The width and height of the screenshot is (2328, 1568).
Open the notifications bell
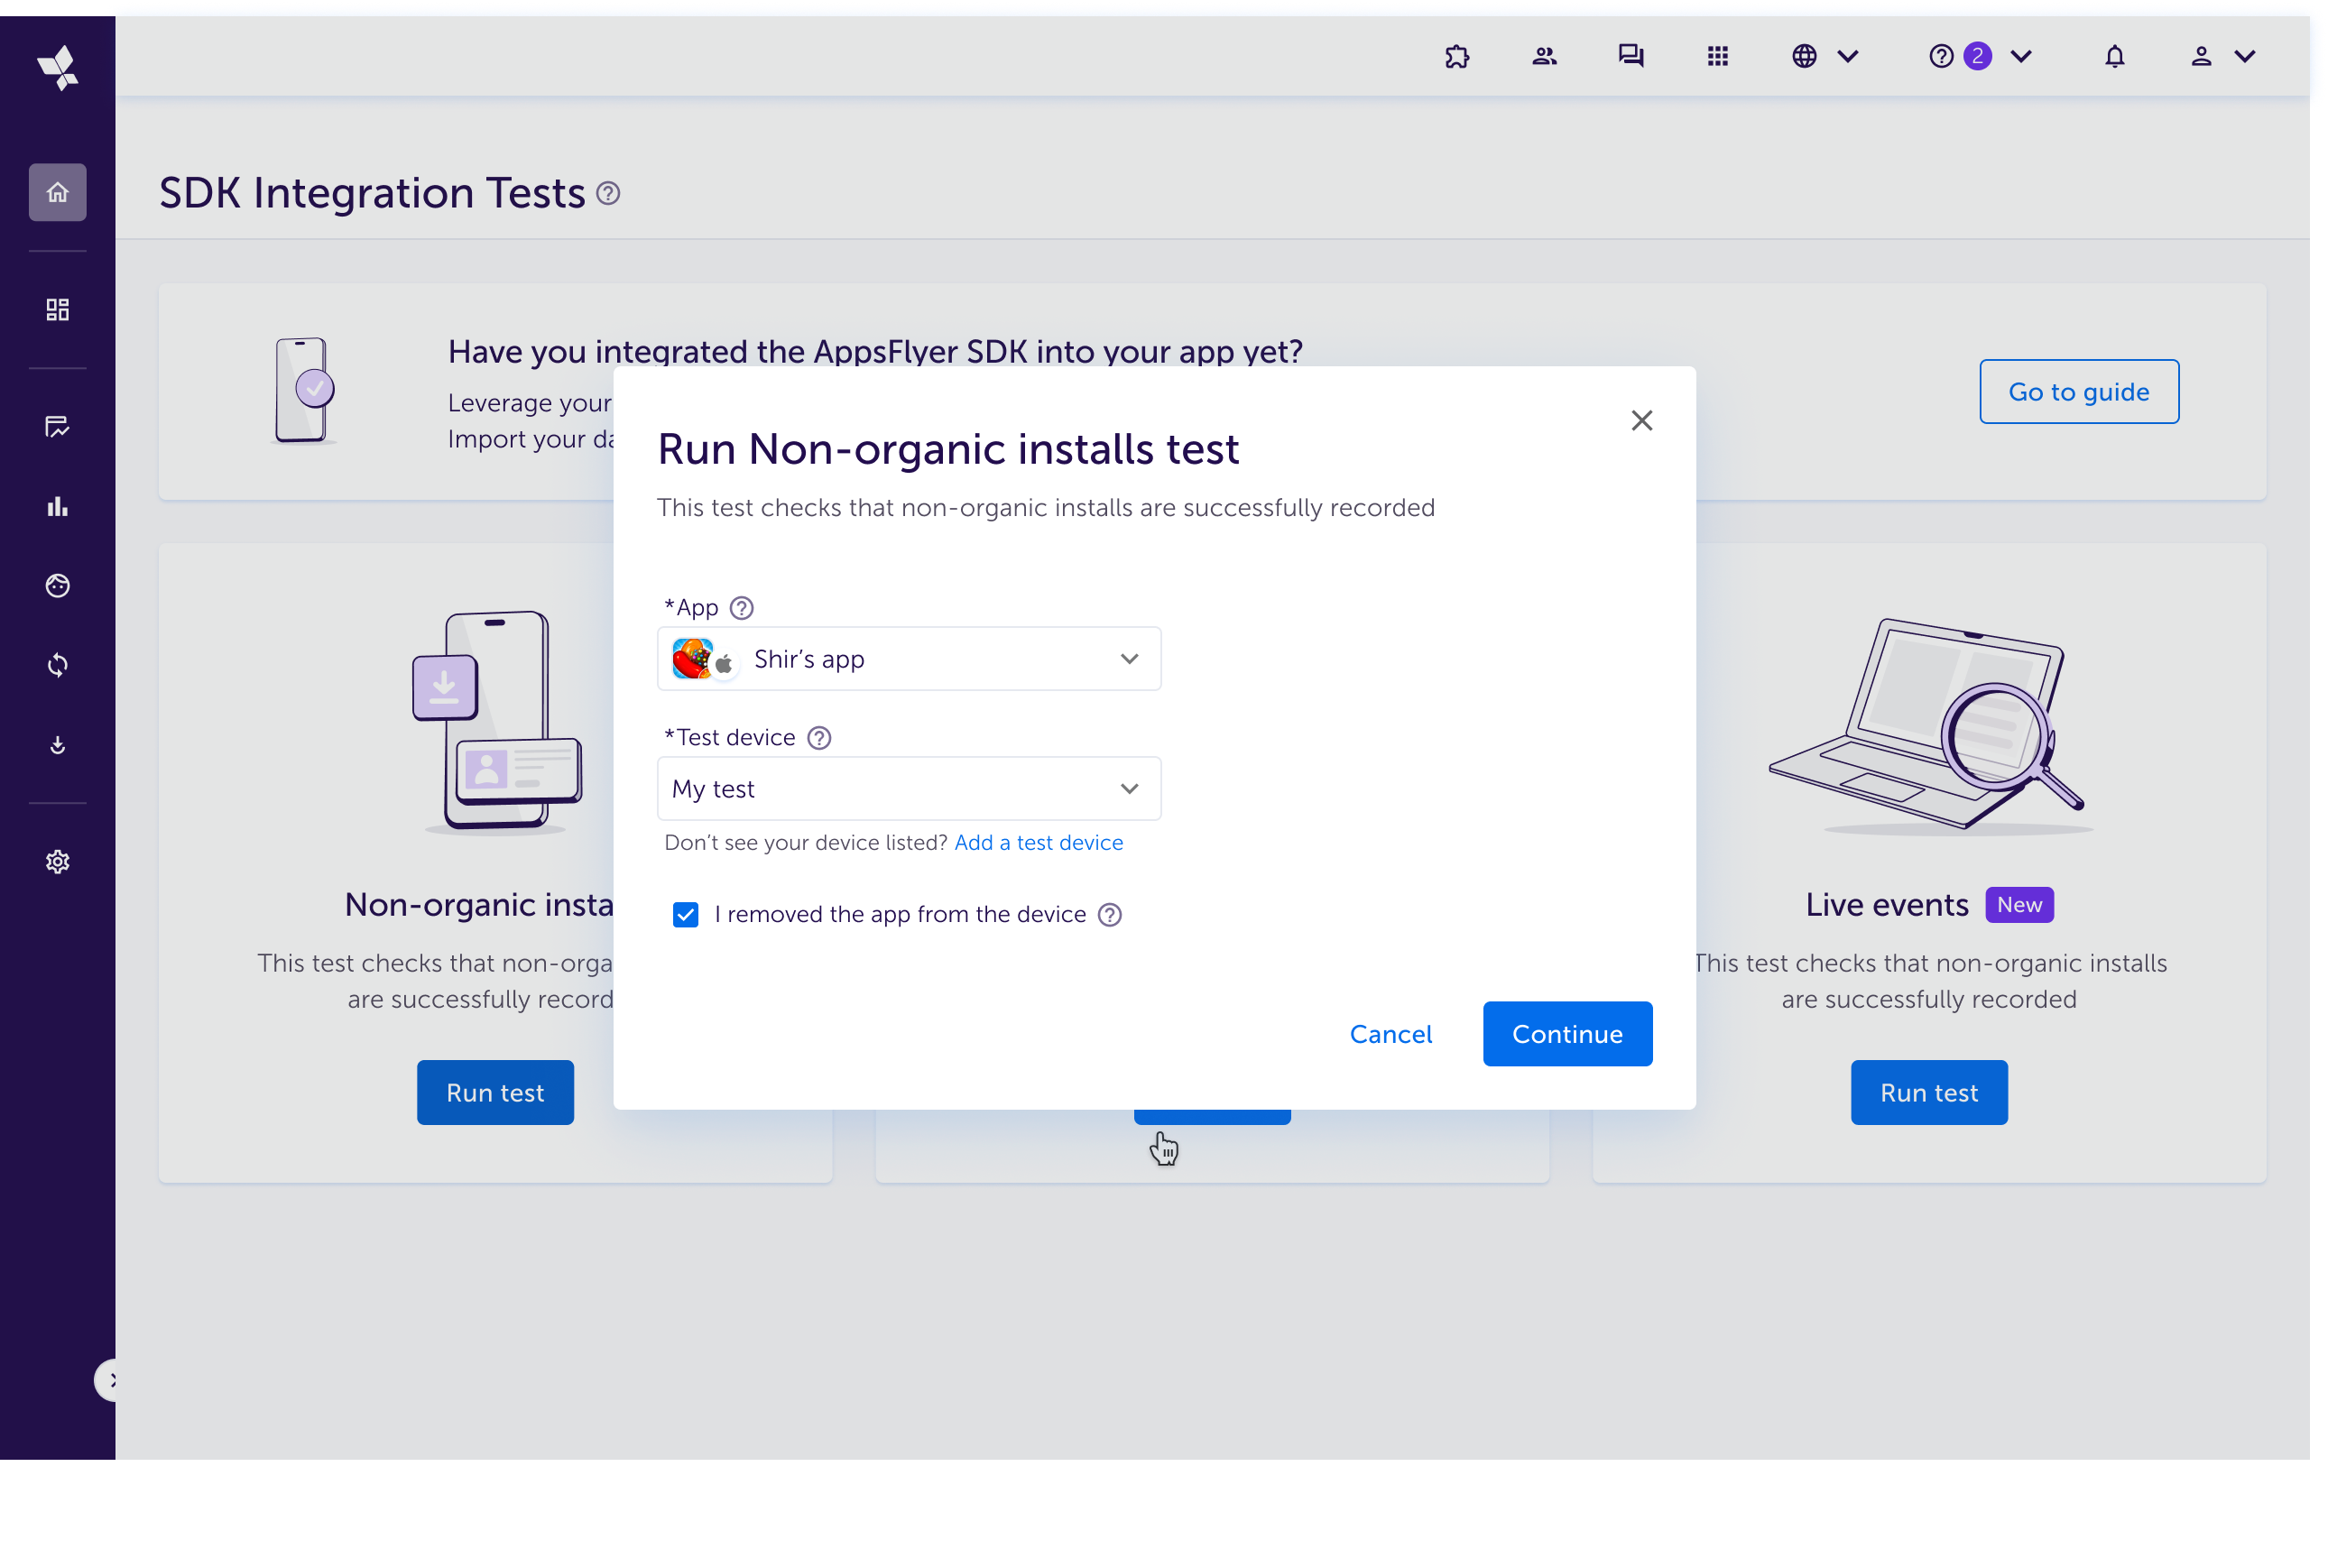(2114, 56)
